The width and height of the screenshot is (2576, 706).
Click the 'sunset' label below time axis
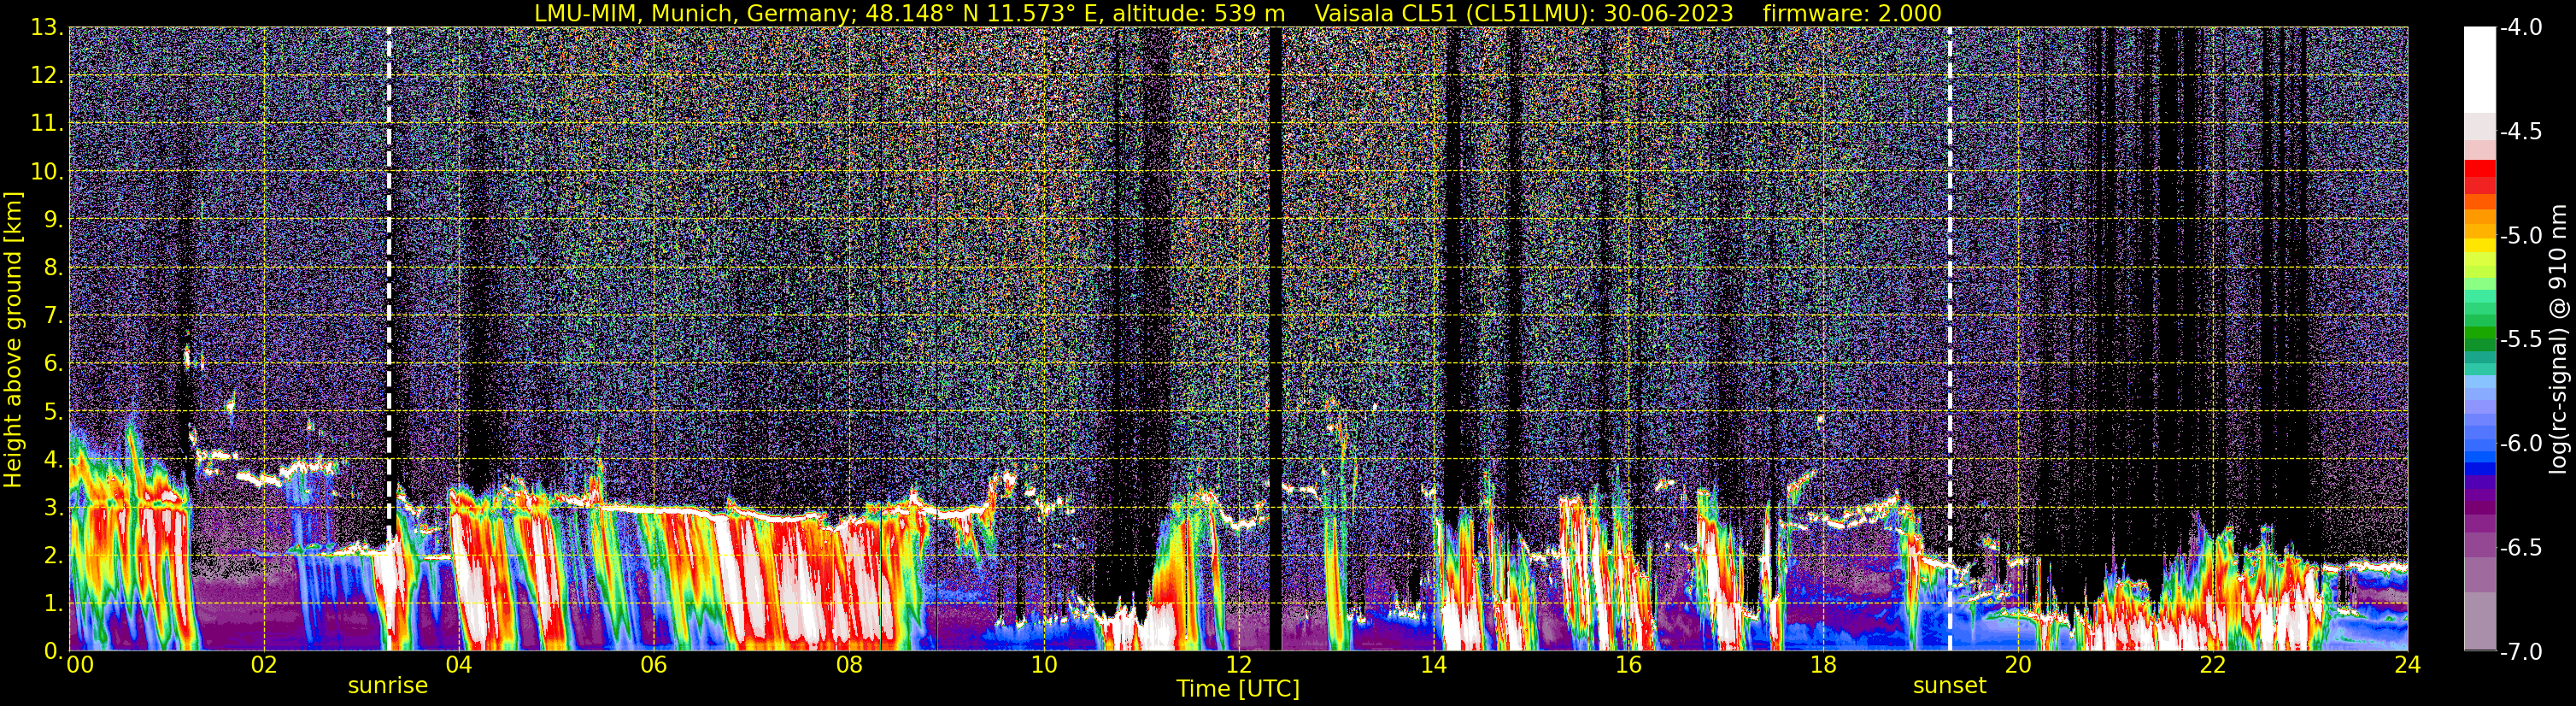click(1949, 686)
